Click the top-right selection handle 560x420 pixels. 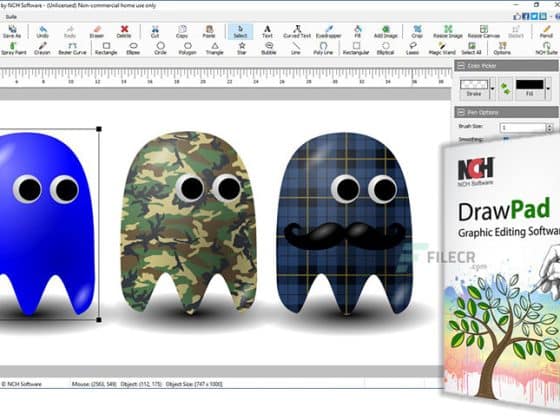(99, 129)
